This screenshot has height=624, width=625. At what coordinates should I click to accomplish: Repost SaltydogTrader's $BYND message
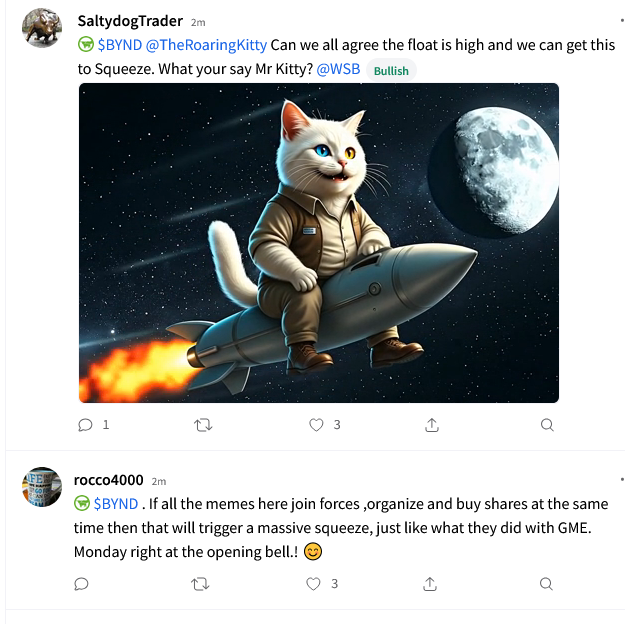click(x=203, y=425)
